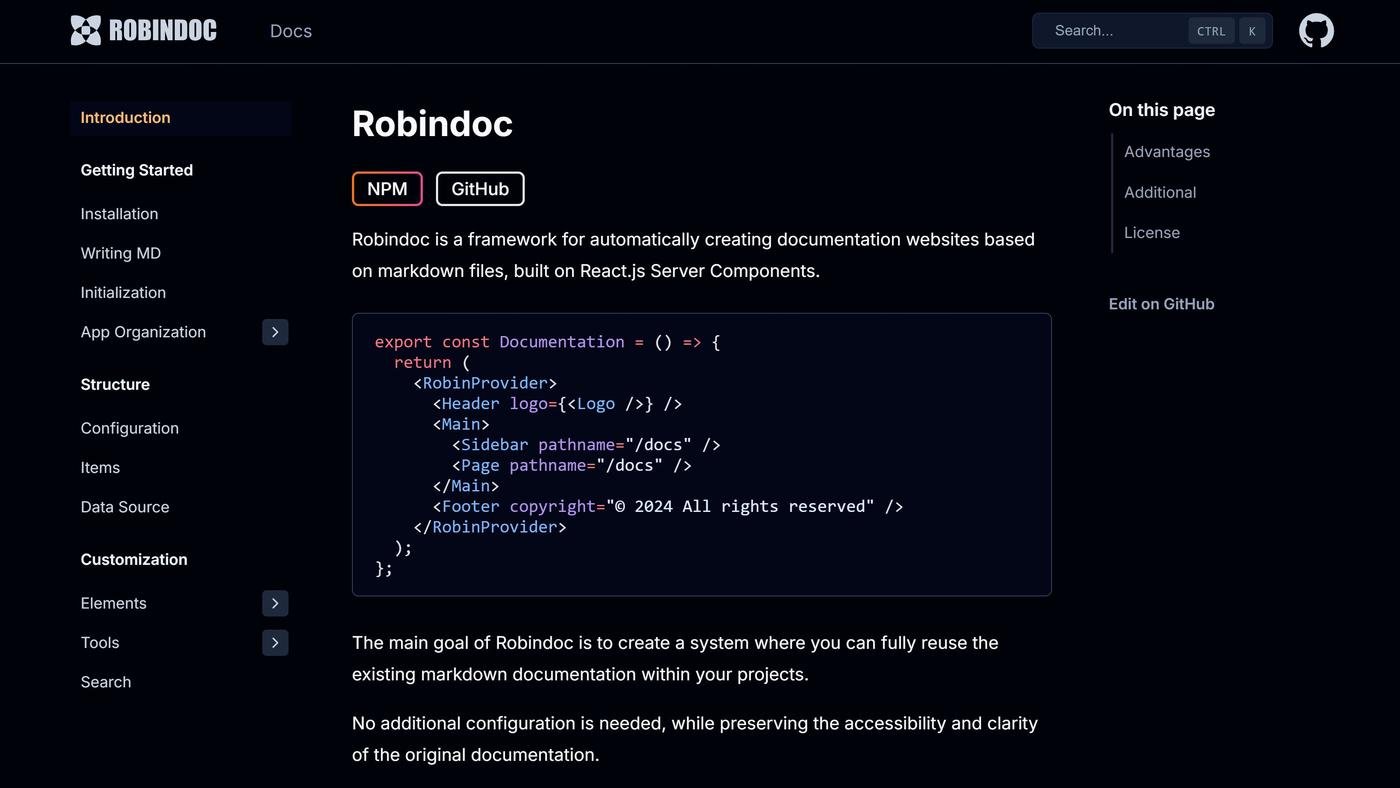
Task: Select Introduction in the sidebar
Action: [x=126, y=118]
